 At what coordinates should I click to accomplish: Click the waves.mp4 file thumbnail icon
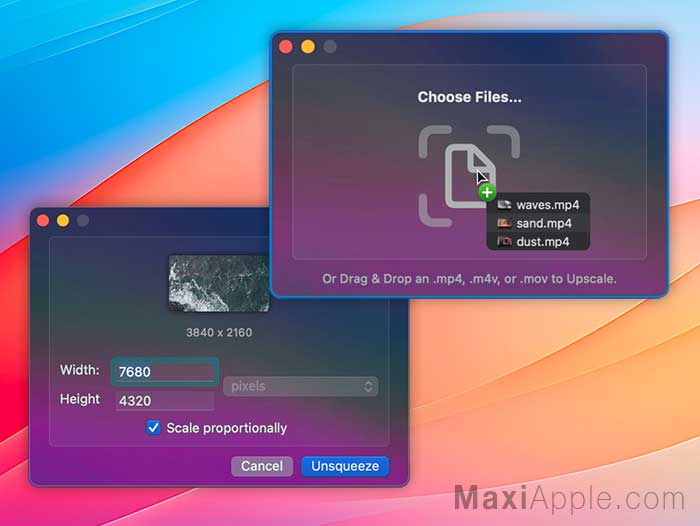[x=504, y=205]
